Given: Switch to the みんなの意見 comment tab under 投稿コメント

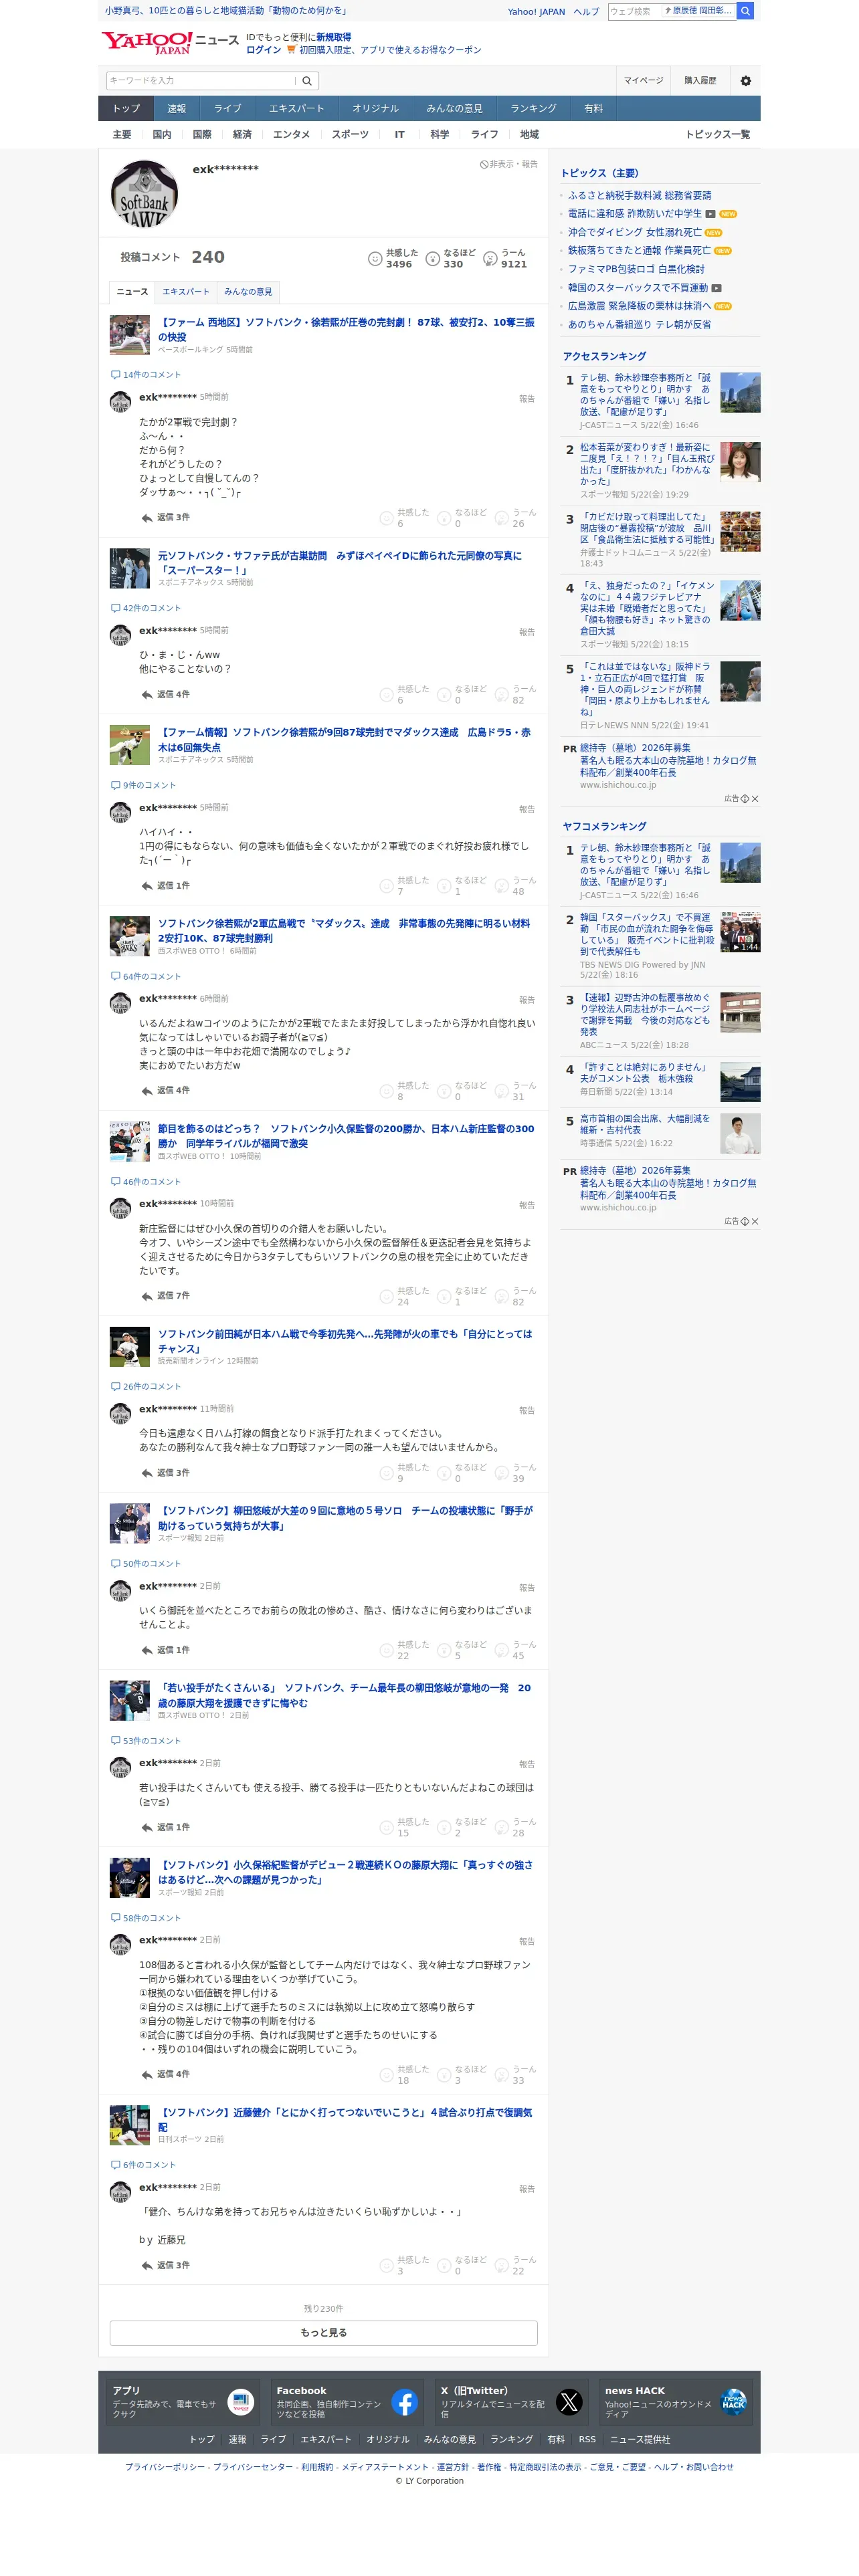Looking at the screenshot, I should pyautogui.click(x=248, y=292).
